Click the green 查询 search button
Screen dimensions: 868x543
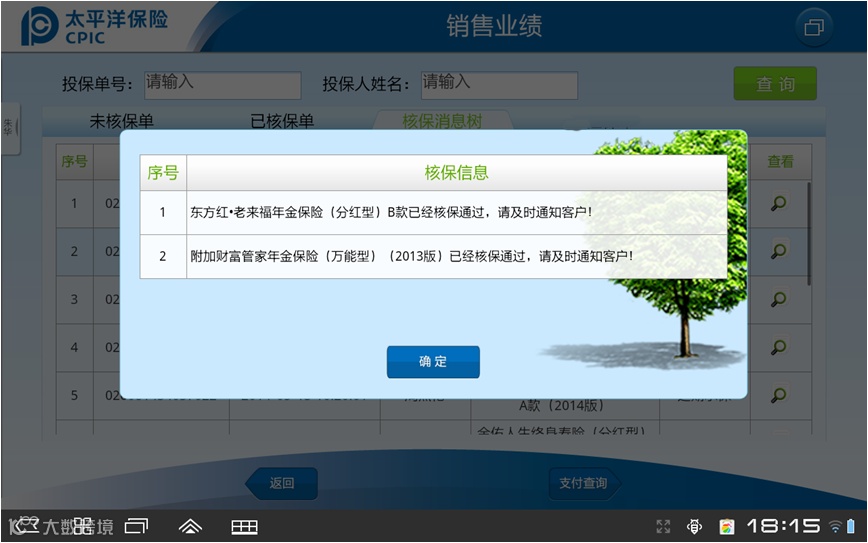coord(775,84)
